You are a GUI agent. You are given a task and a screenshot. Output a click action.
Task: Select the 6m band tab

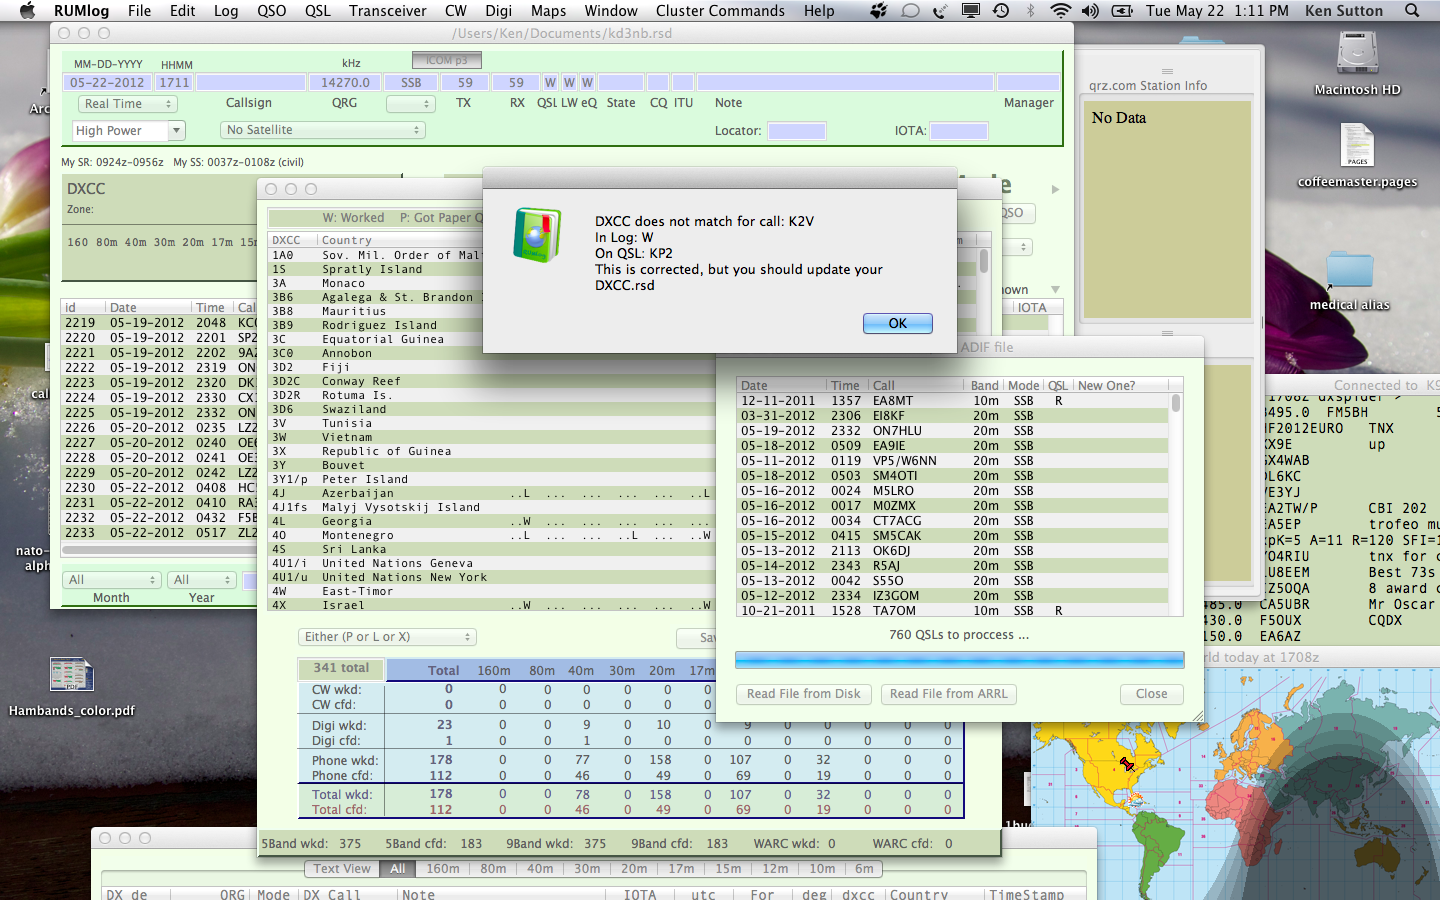864,869
